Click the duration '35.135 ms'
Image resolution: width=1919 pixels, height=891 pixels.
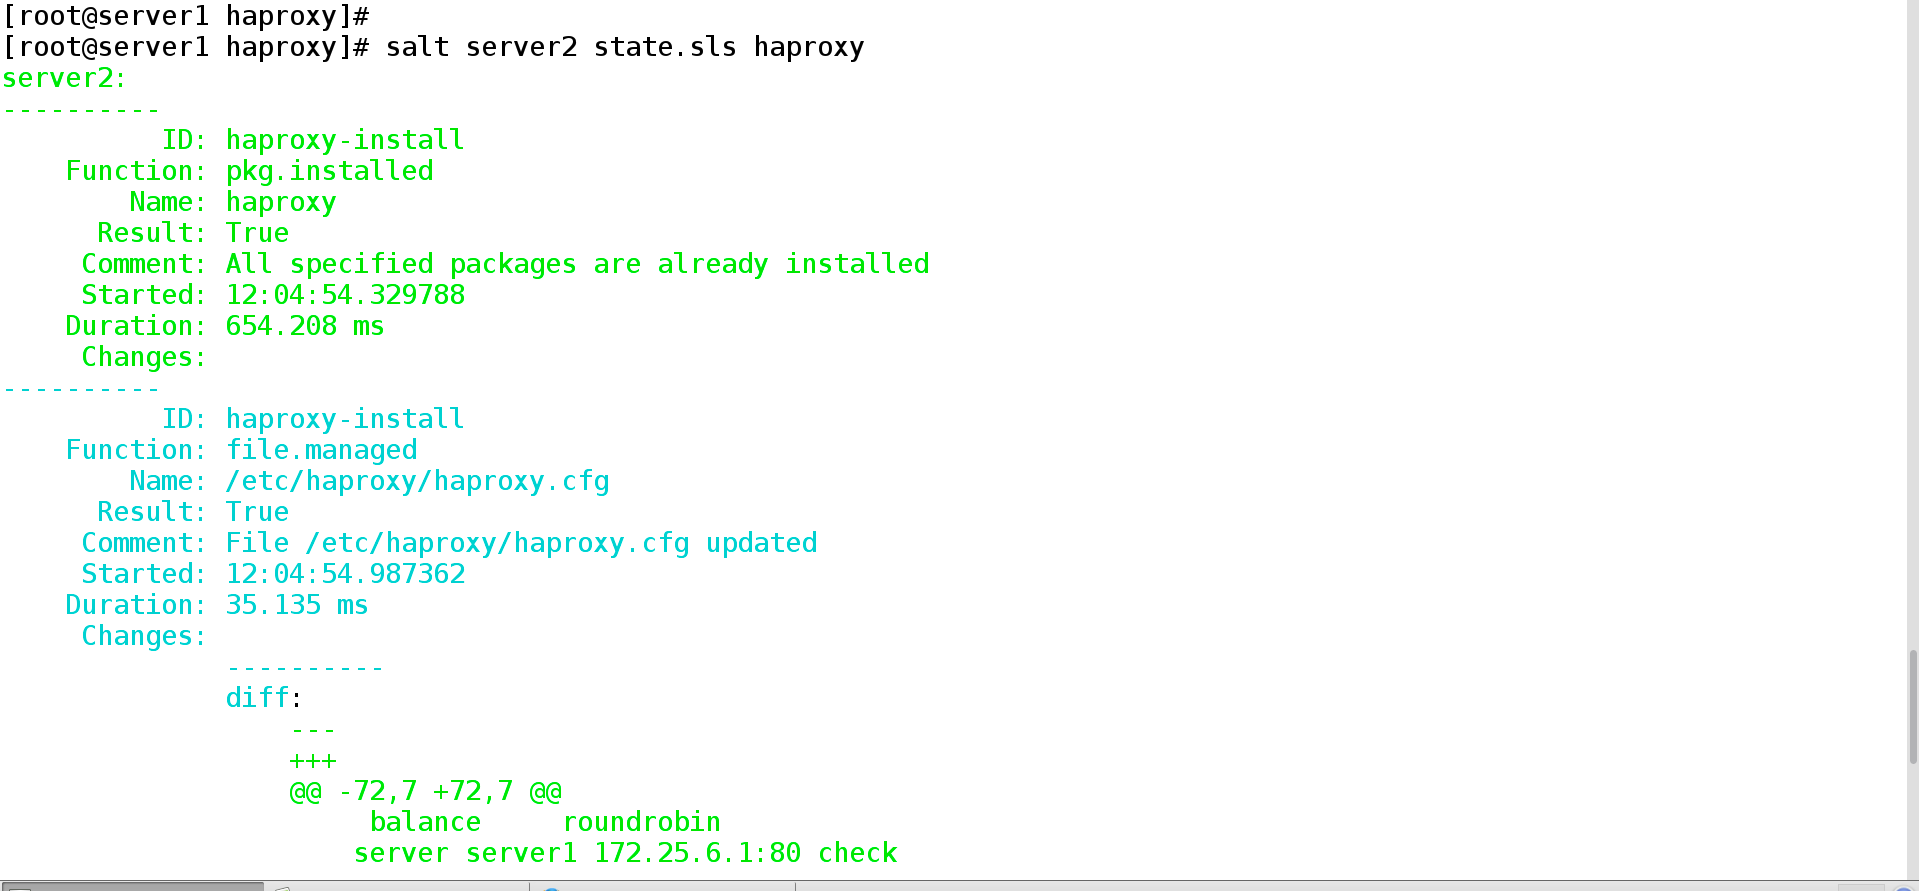(x=297, y=605)
